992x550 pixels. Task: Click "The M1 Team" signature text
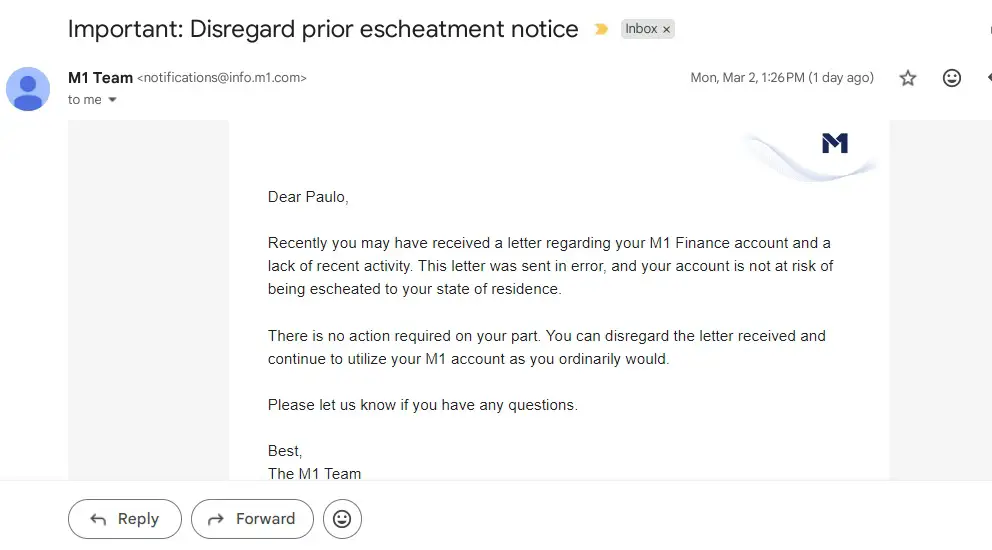pos(314,473)
